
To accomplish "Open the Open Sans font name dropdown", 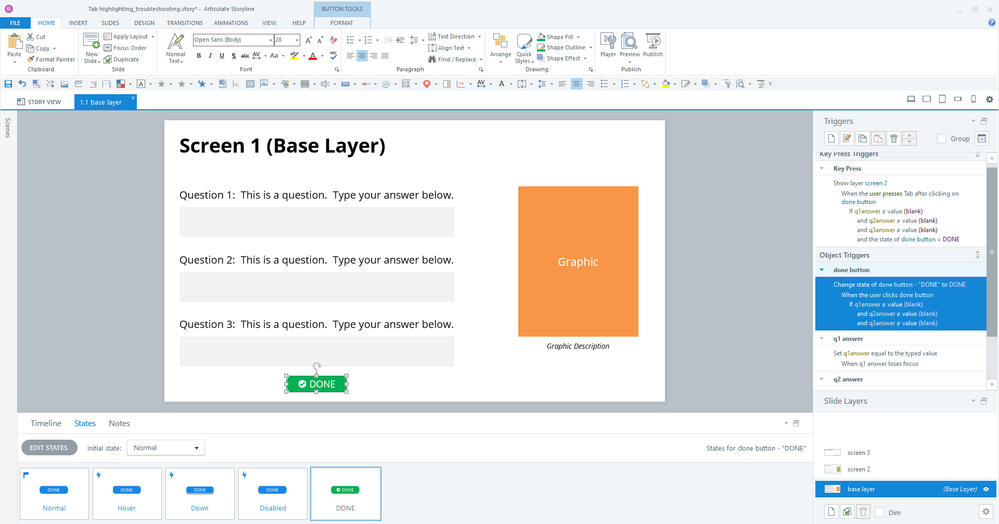I will [x=269, y=40].
